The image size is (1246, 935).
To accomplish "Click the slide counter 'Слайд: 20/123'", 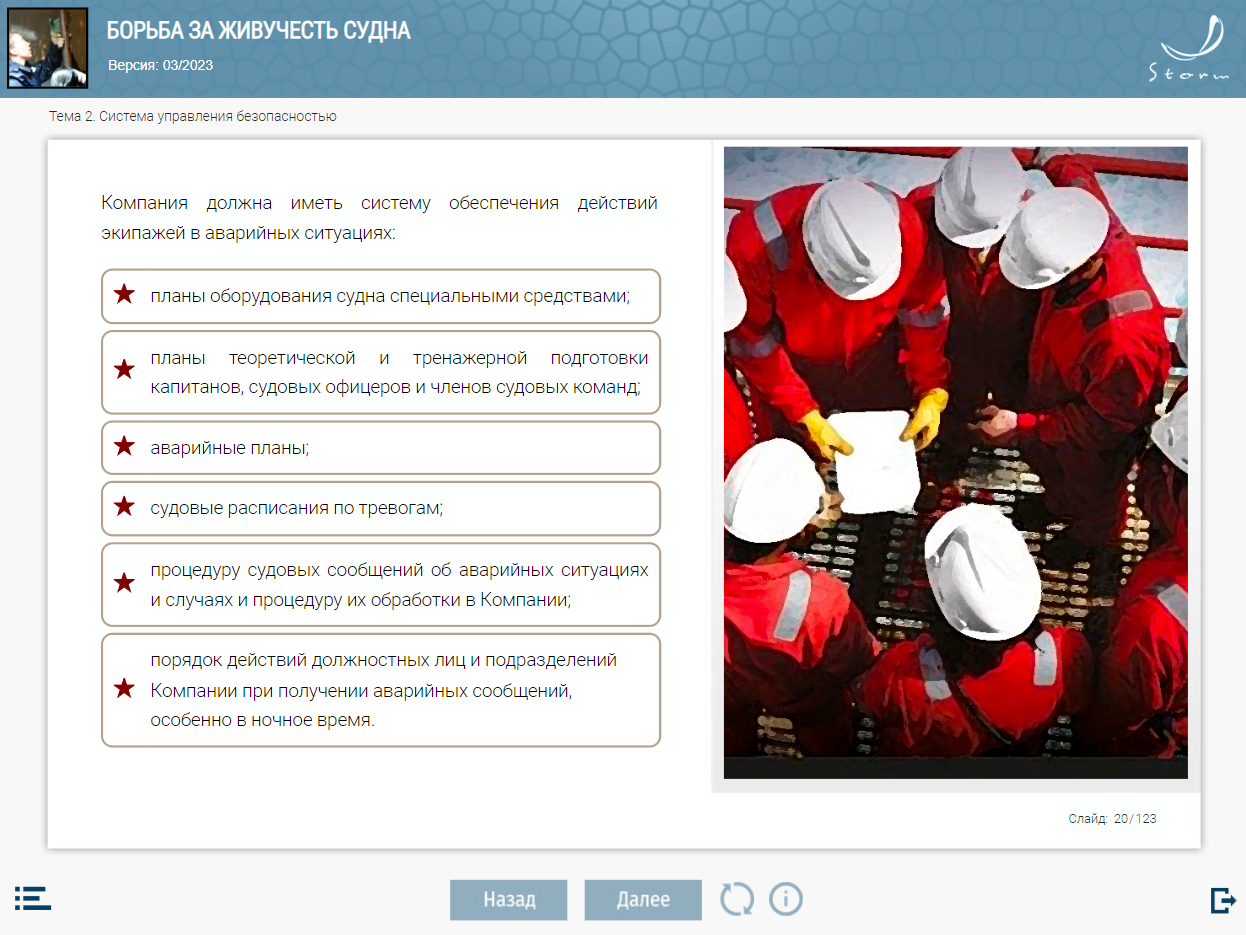I will 1112,819.
